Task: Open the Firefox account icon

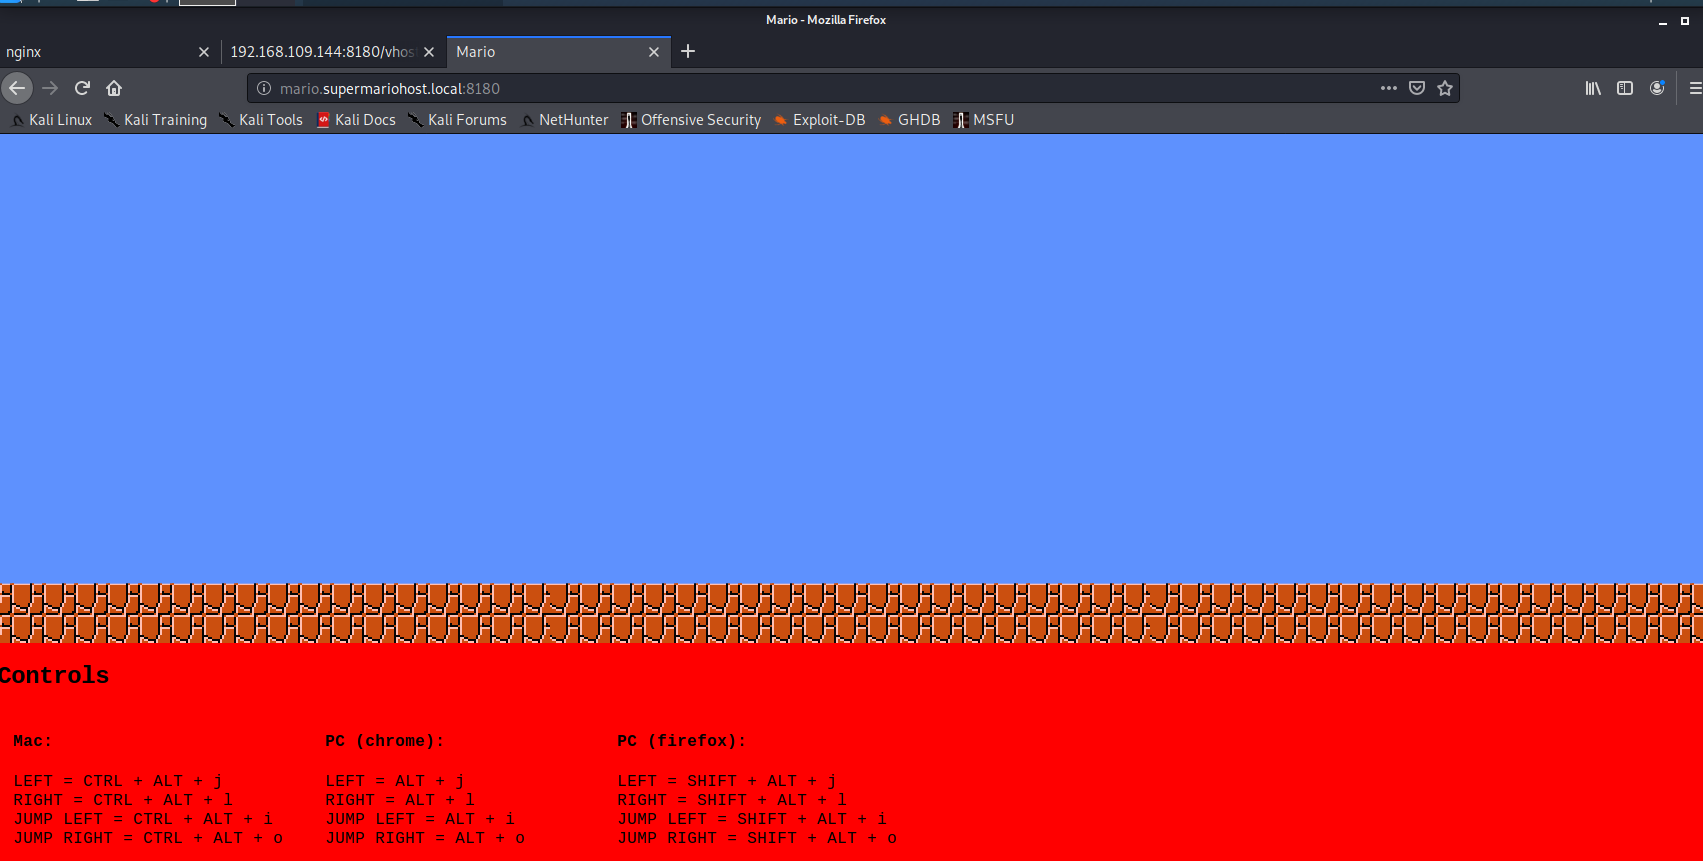Action: pyautogui.click(x=1657, y=88)
